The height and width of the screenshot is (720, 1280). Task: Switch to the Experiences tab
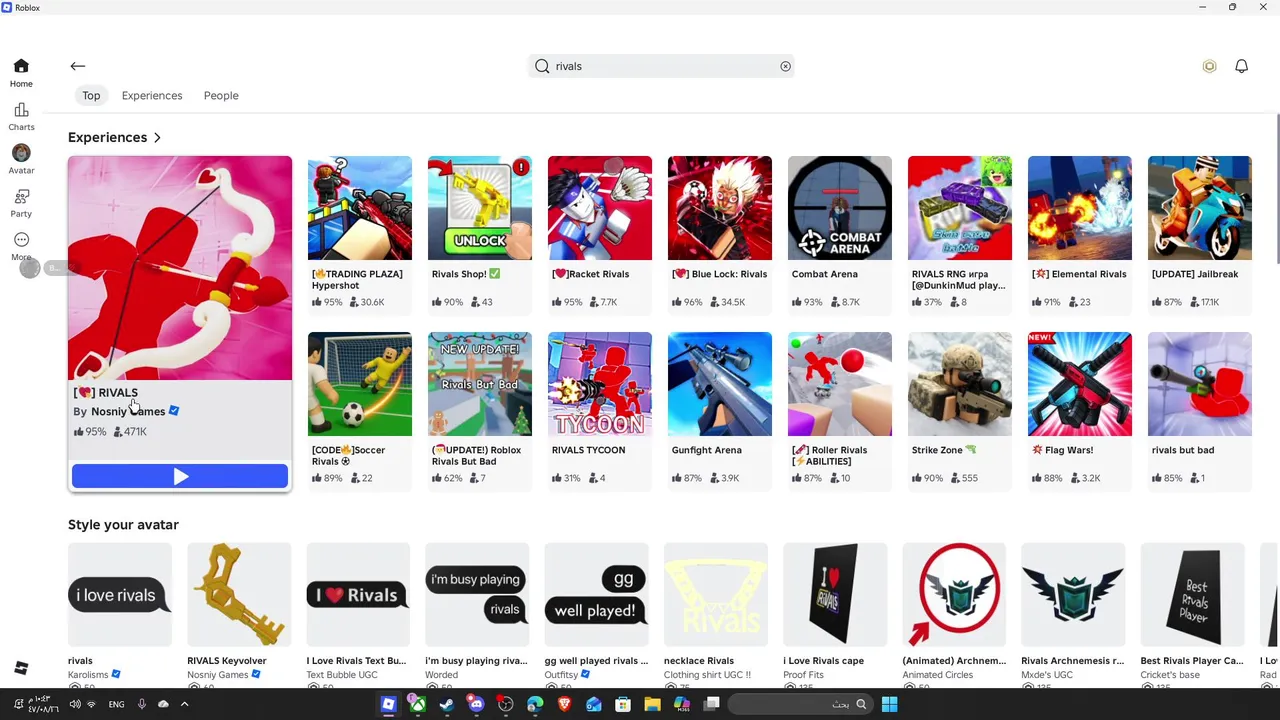[x=152, y=96]
